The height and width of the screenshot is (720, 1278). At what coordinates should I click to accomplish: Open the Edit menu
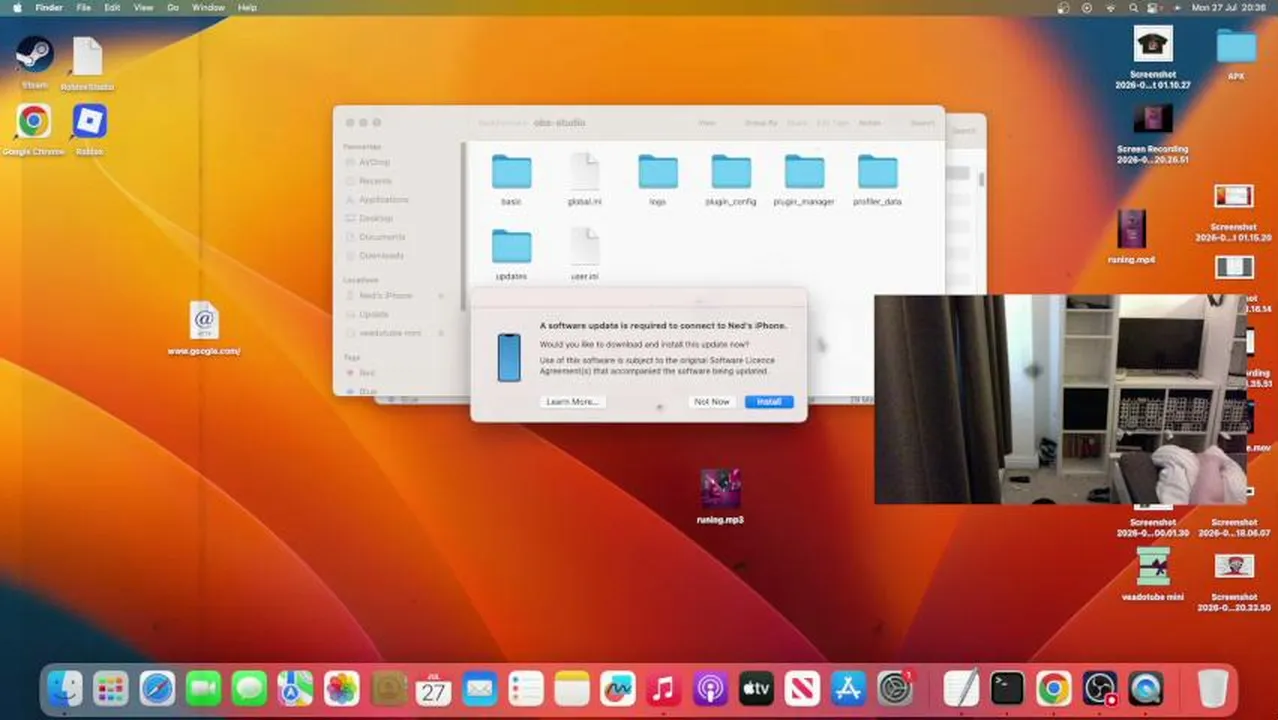click(112, 7)
